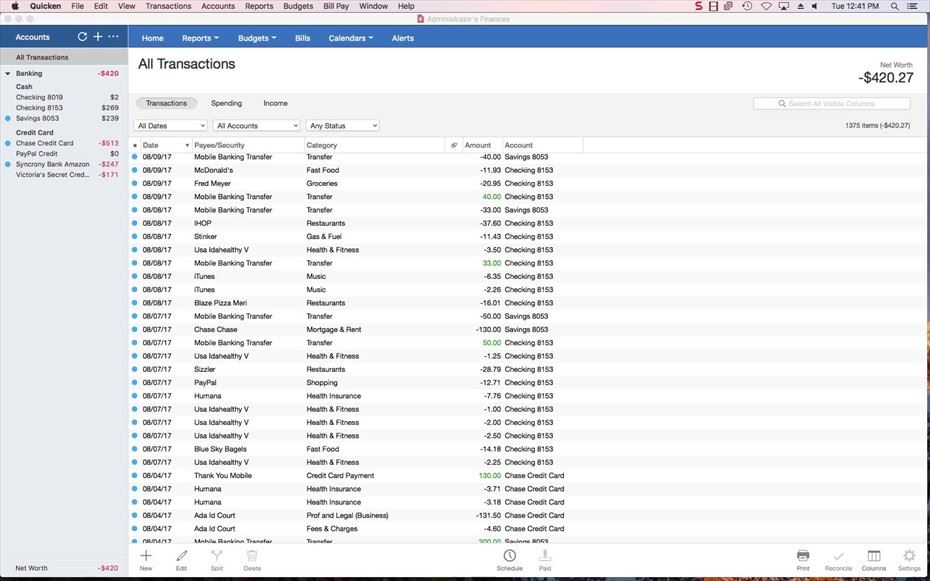Toggle the blue status dot on the PayPal row
The image size is (930, 581).
(135, 383)
